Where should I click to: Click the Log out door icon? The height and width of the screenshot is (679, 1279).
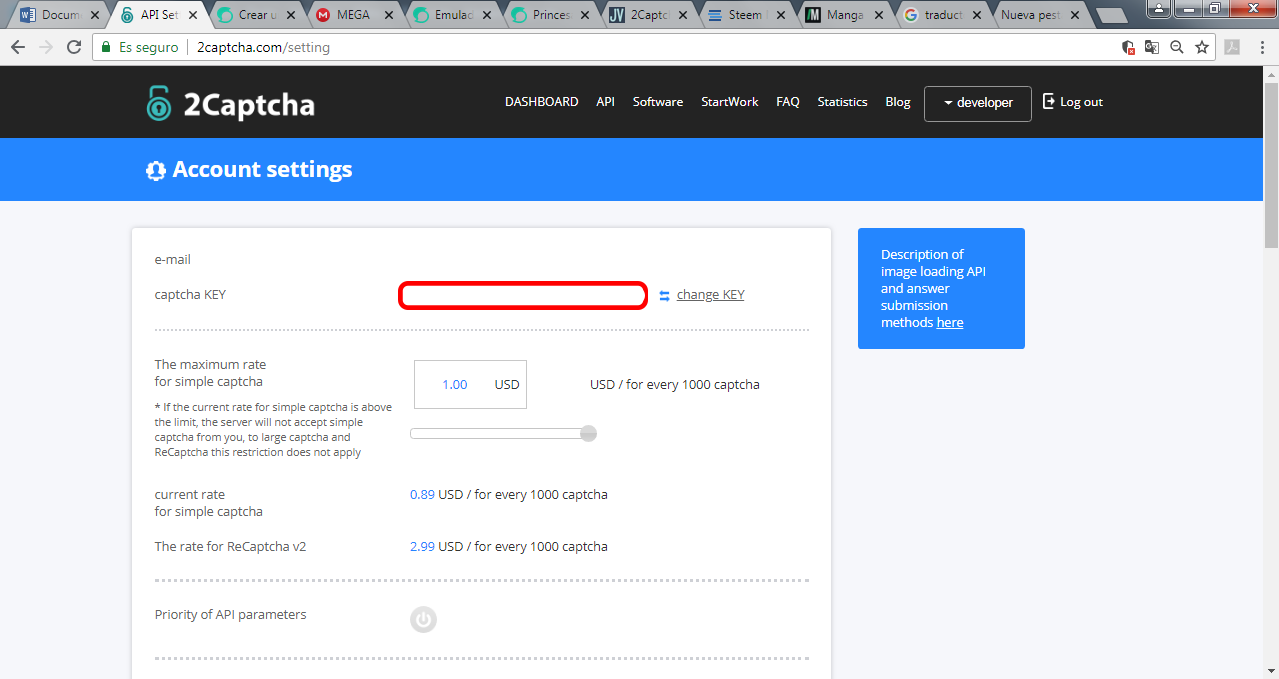[1049, 101]
